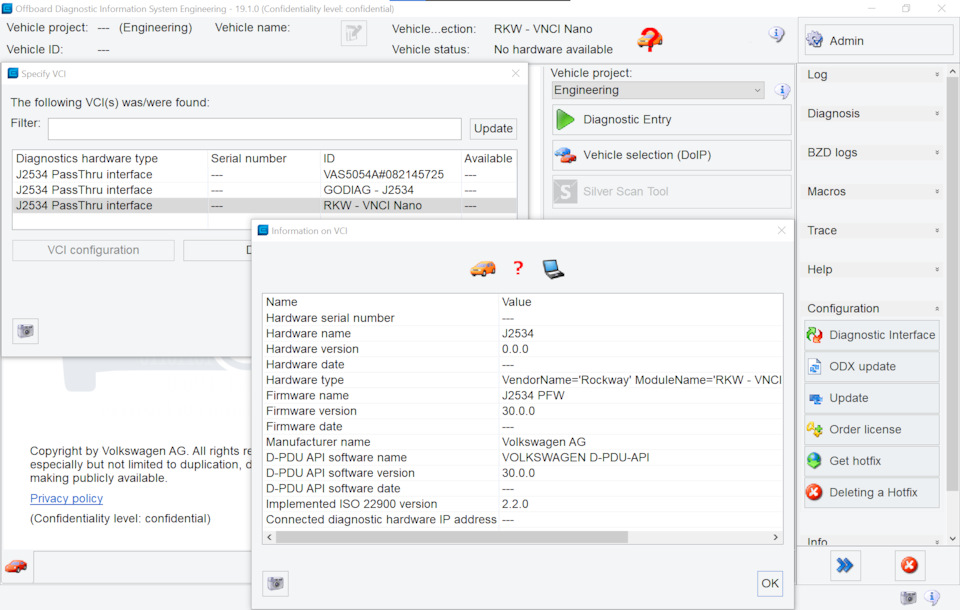This screenshot has width=960, height=610.
Task: Click red question mark in Information on VCI
Action: 518,268
